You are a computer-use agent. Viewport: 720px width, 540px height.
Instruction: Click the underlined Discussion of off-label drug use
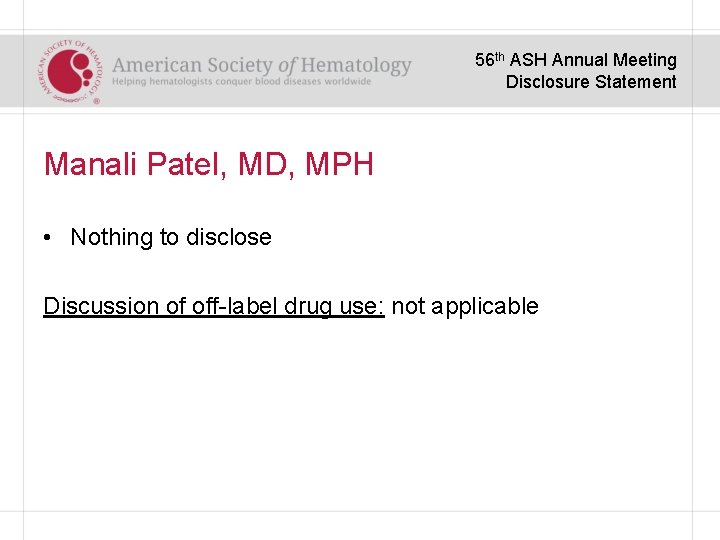click(x=214, y=306)
